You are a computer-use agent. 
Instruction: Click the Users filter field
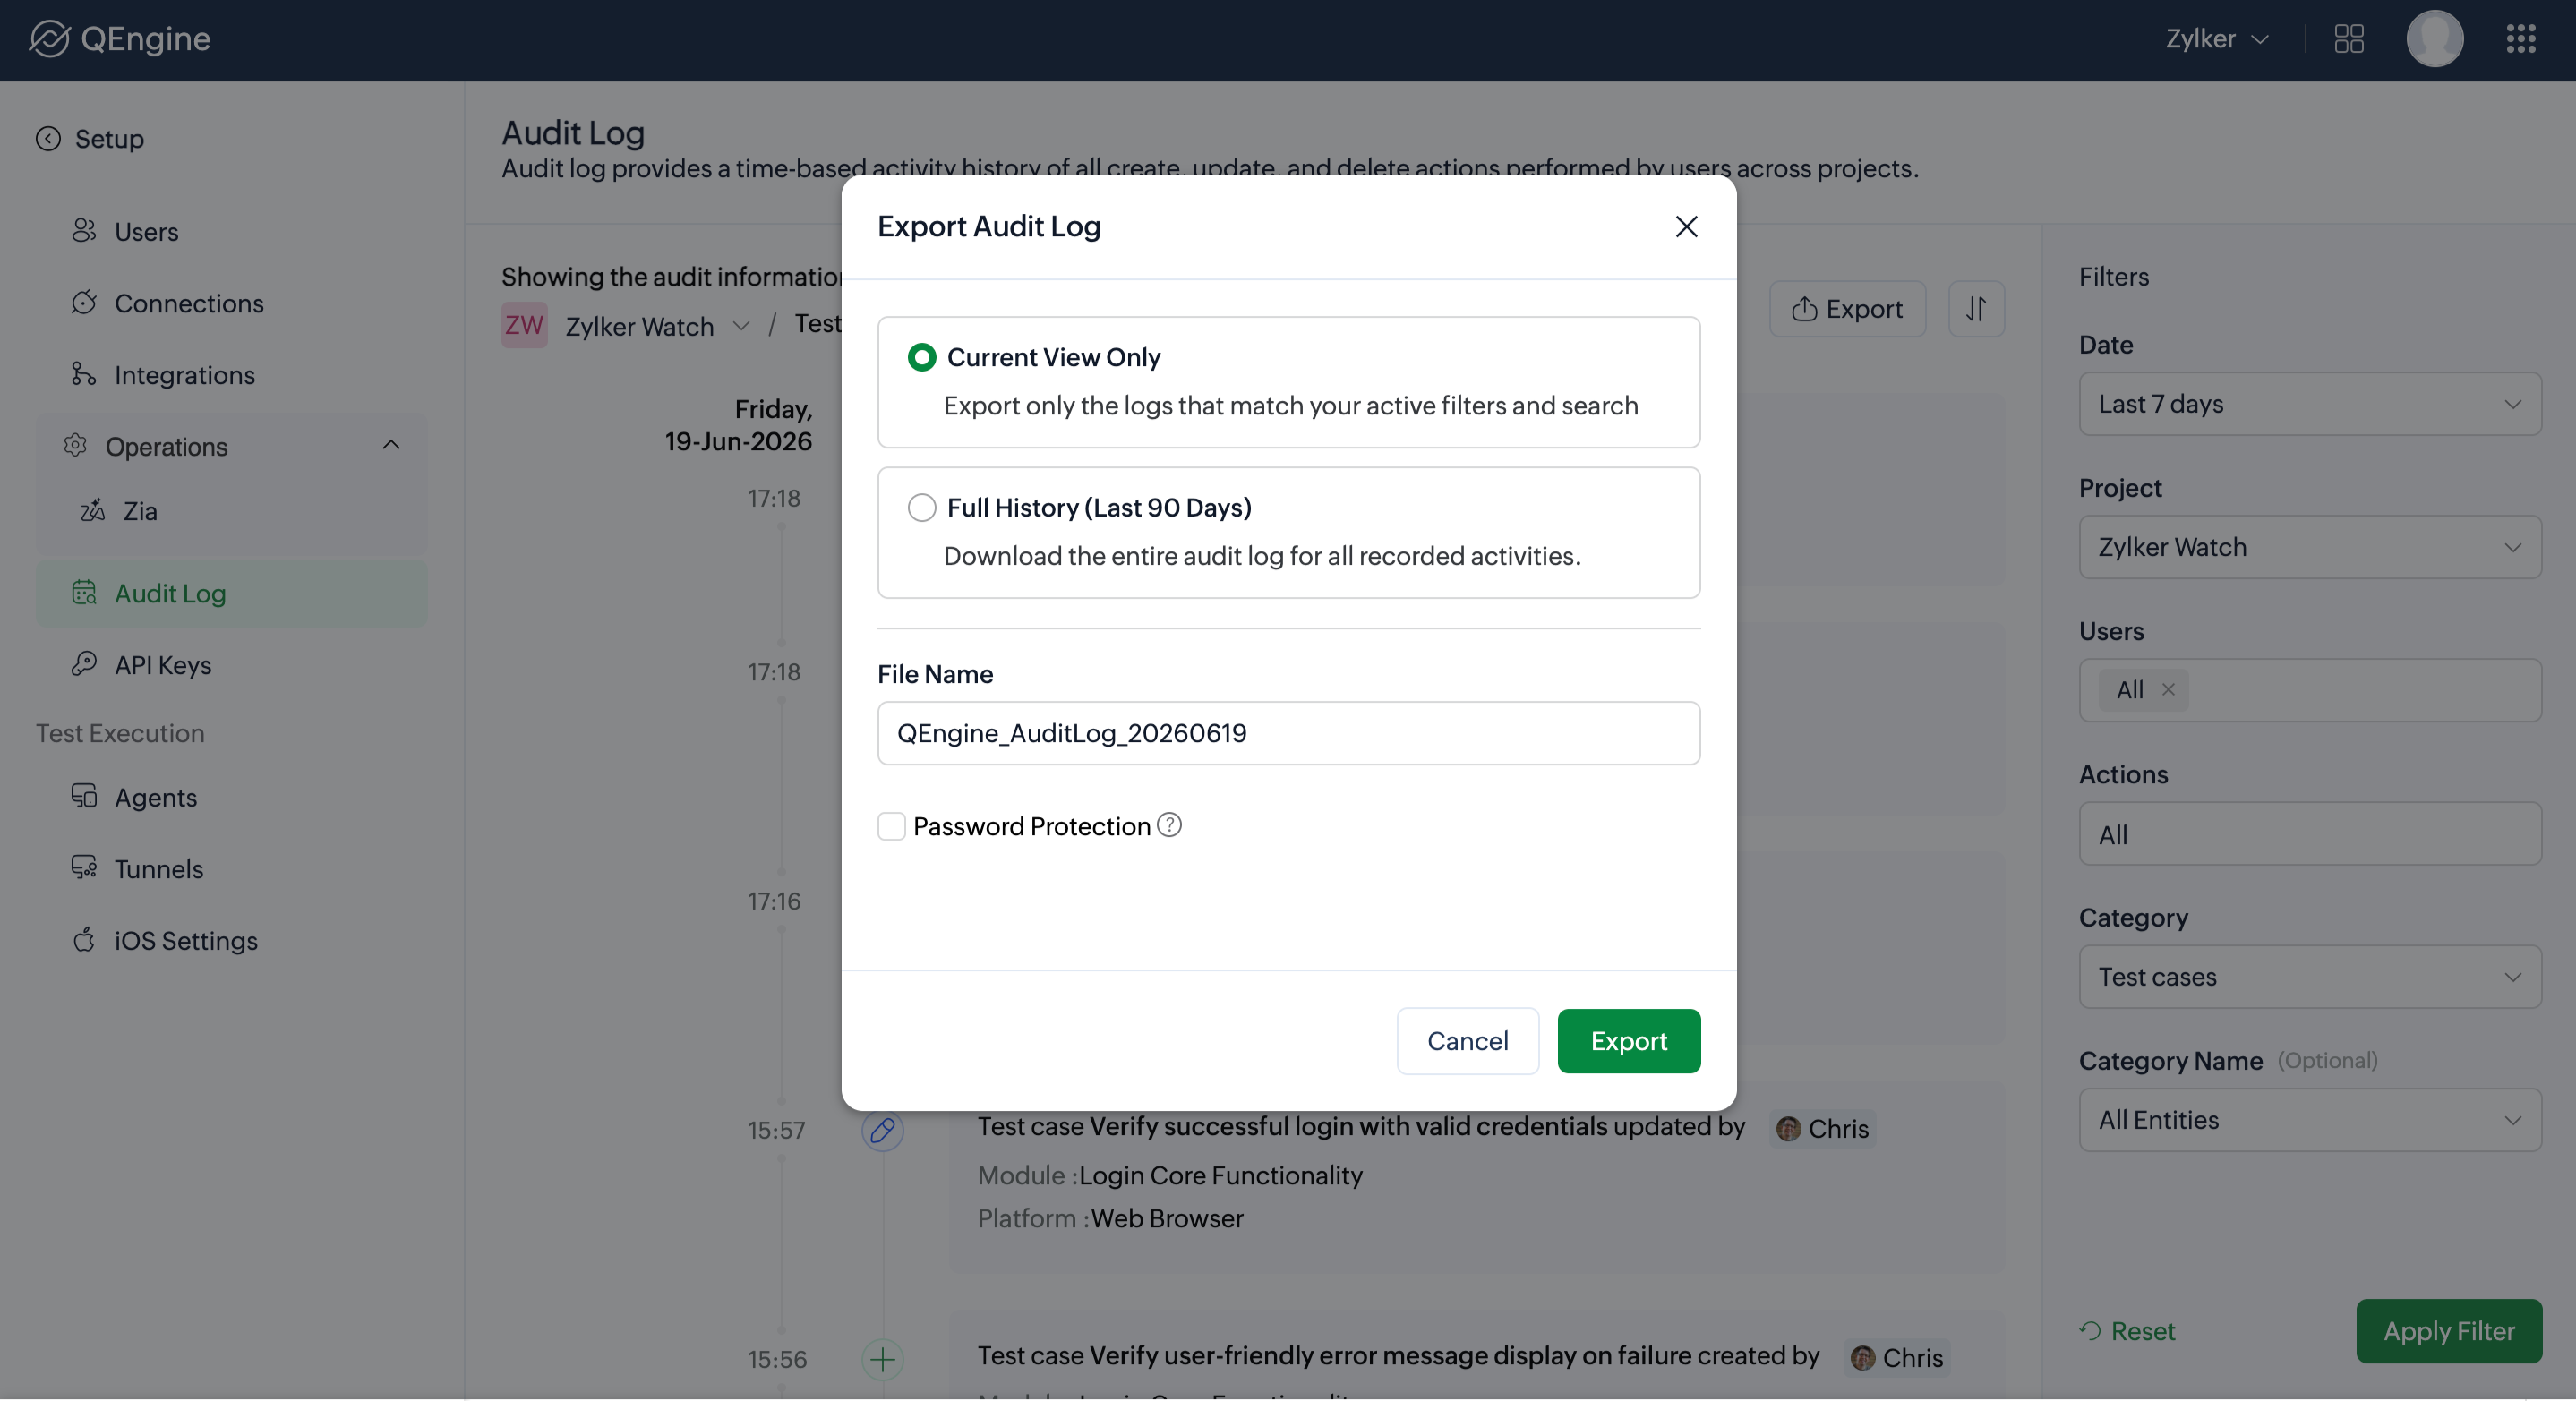[2309, 690]
